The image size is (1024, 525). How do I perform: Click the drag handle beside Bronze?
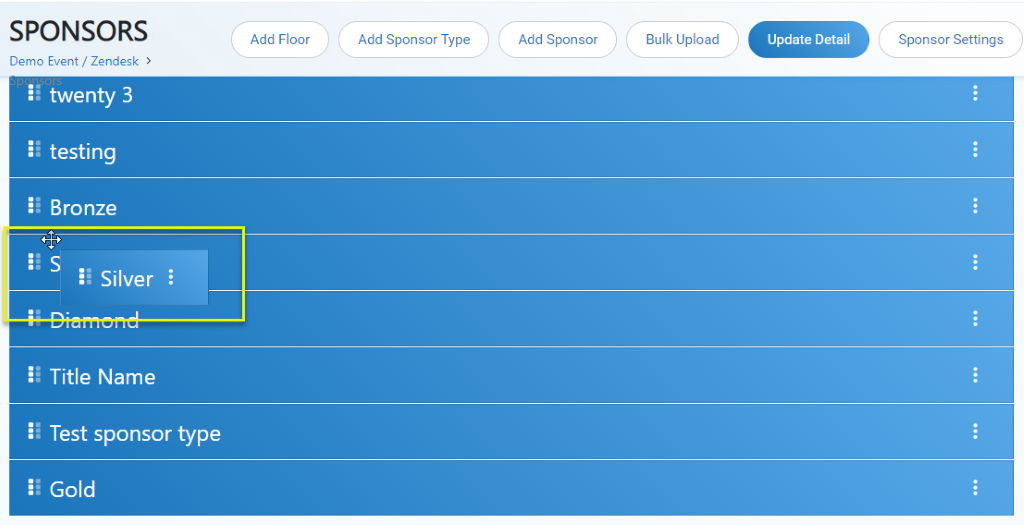[x=34, y=206]
